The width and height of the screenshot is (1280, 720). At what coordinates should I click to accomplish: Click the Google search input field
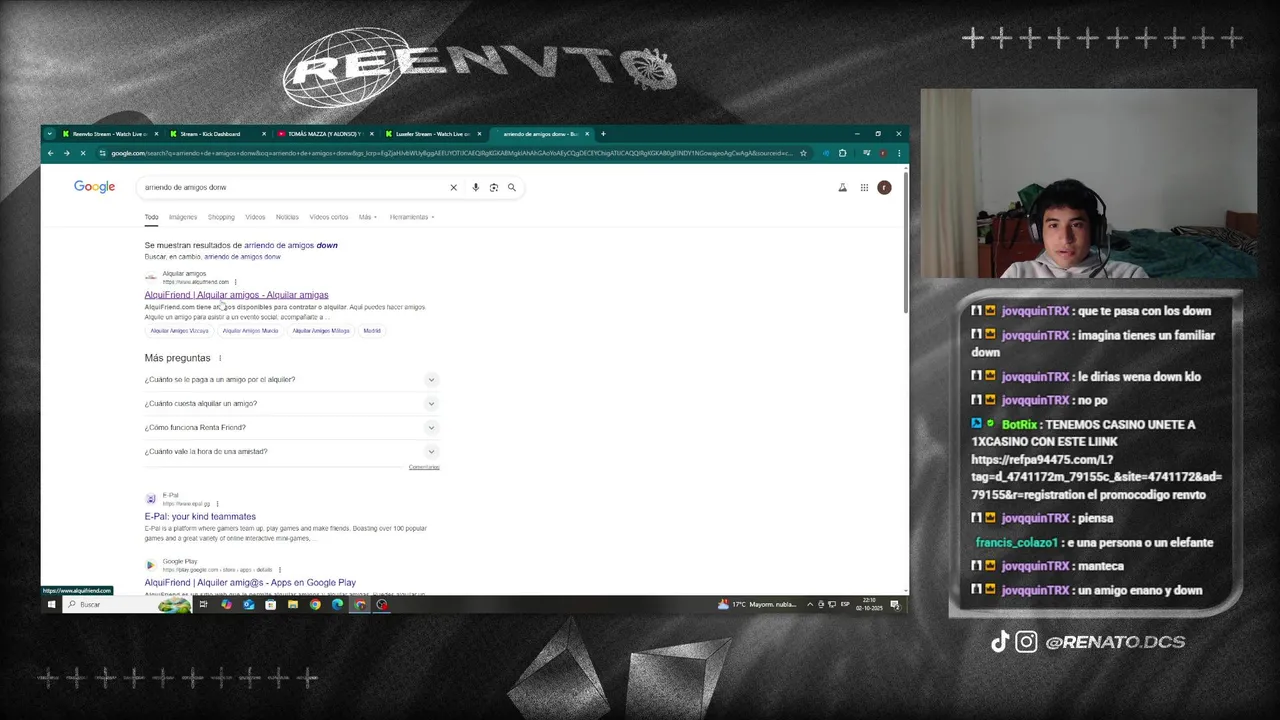pyautogui.click(x=295, y=187)
